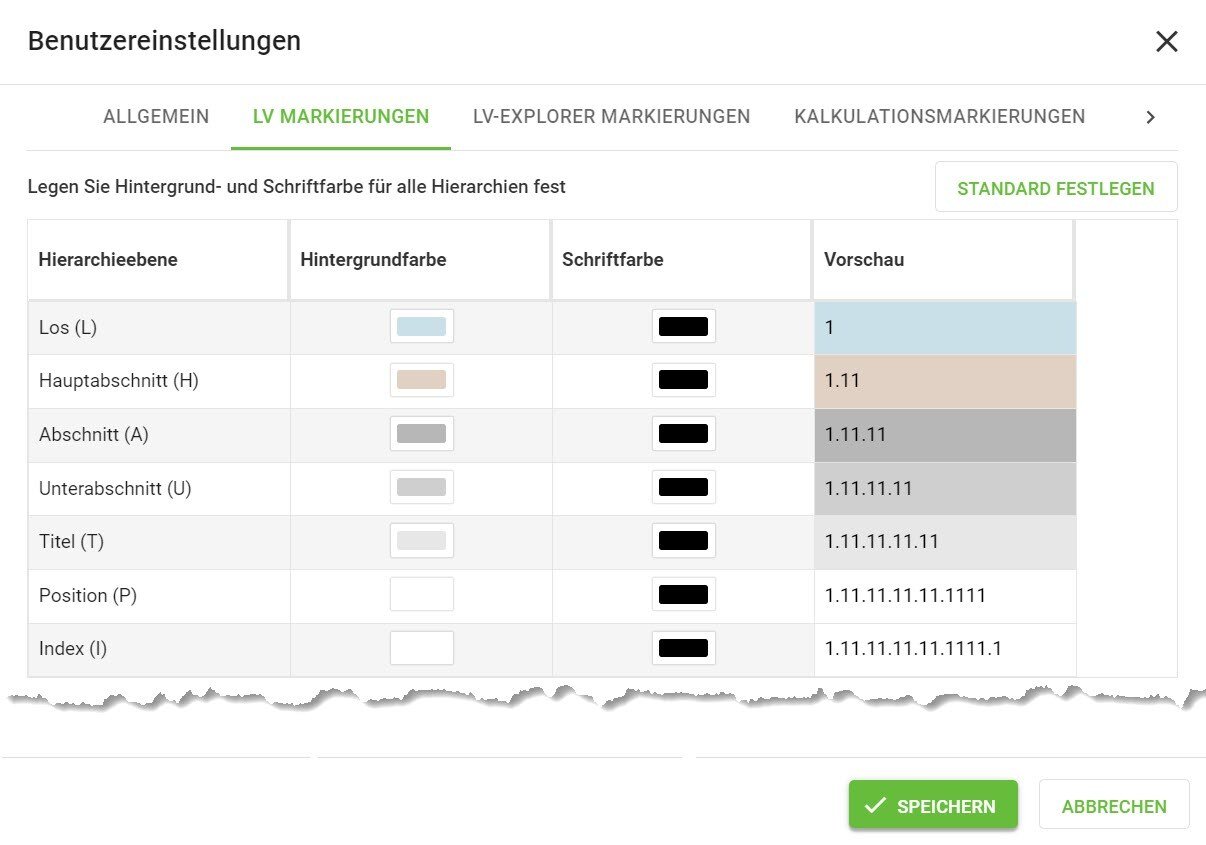Close the Benutzereinstellungen dialog with X
This screenshot has height=845, width=1206.
[x=1166, y=42]
